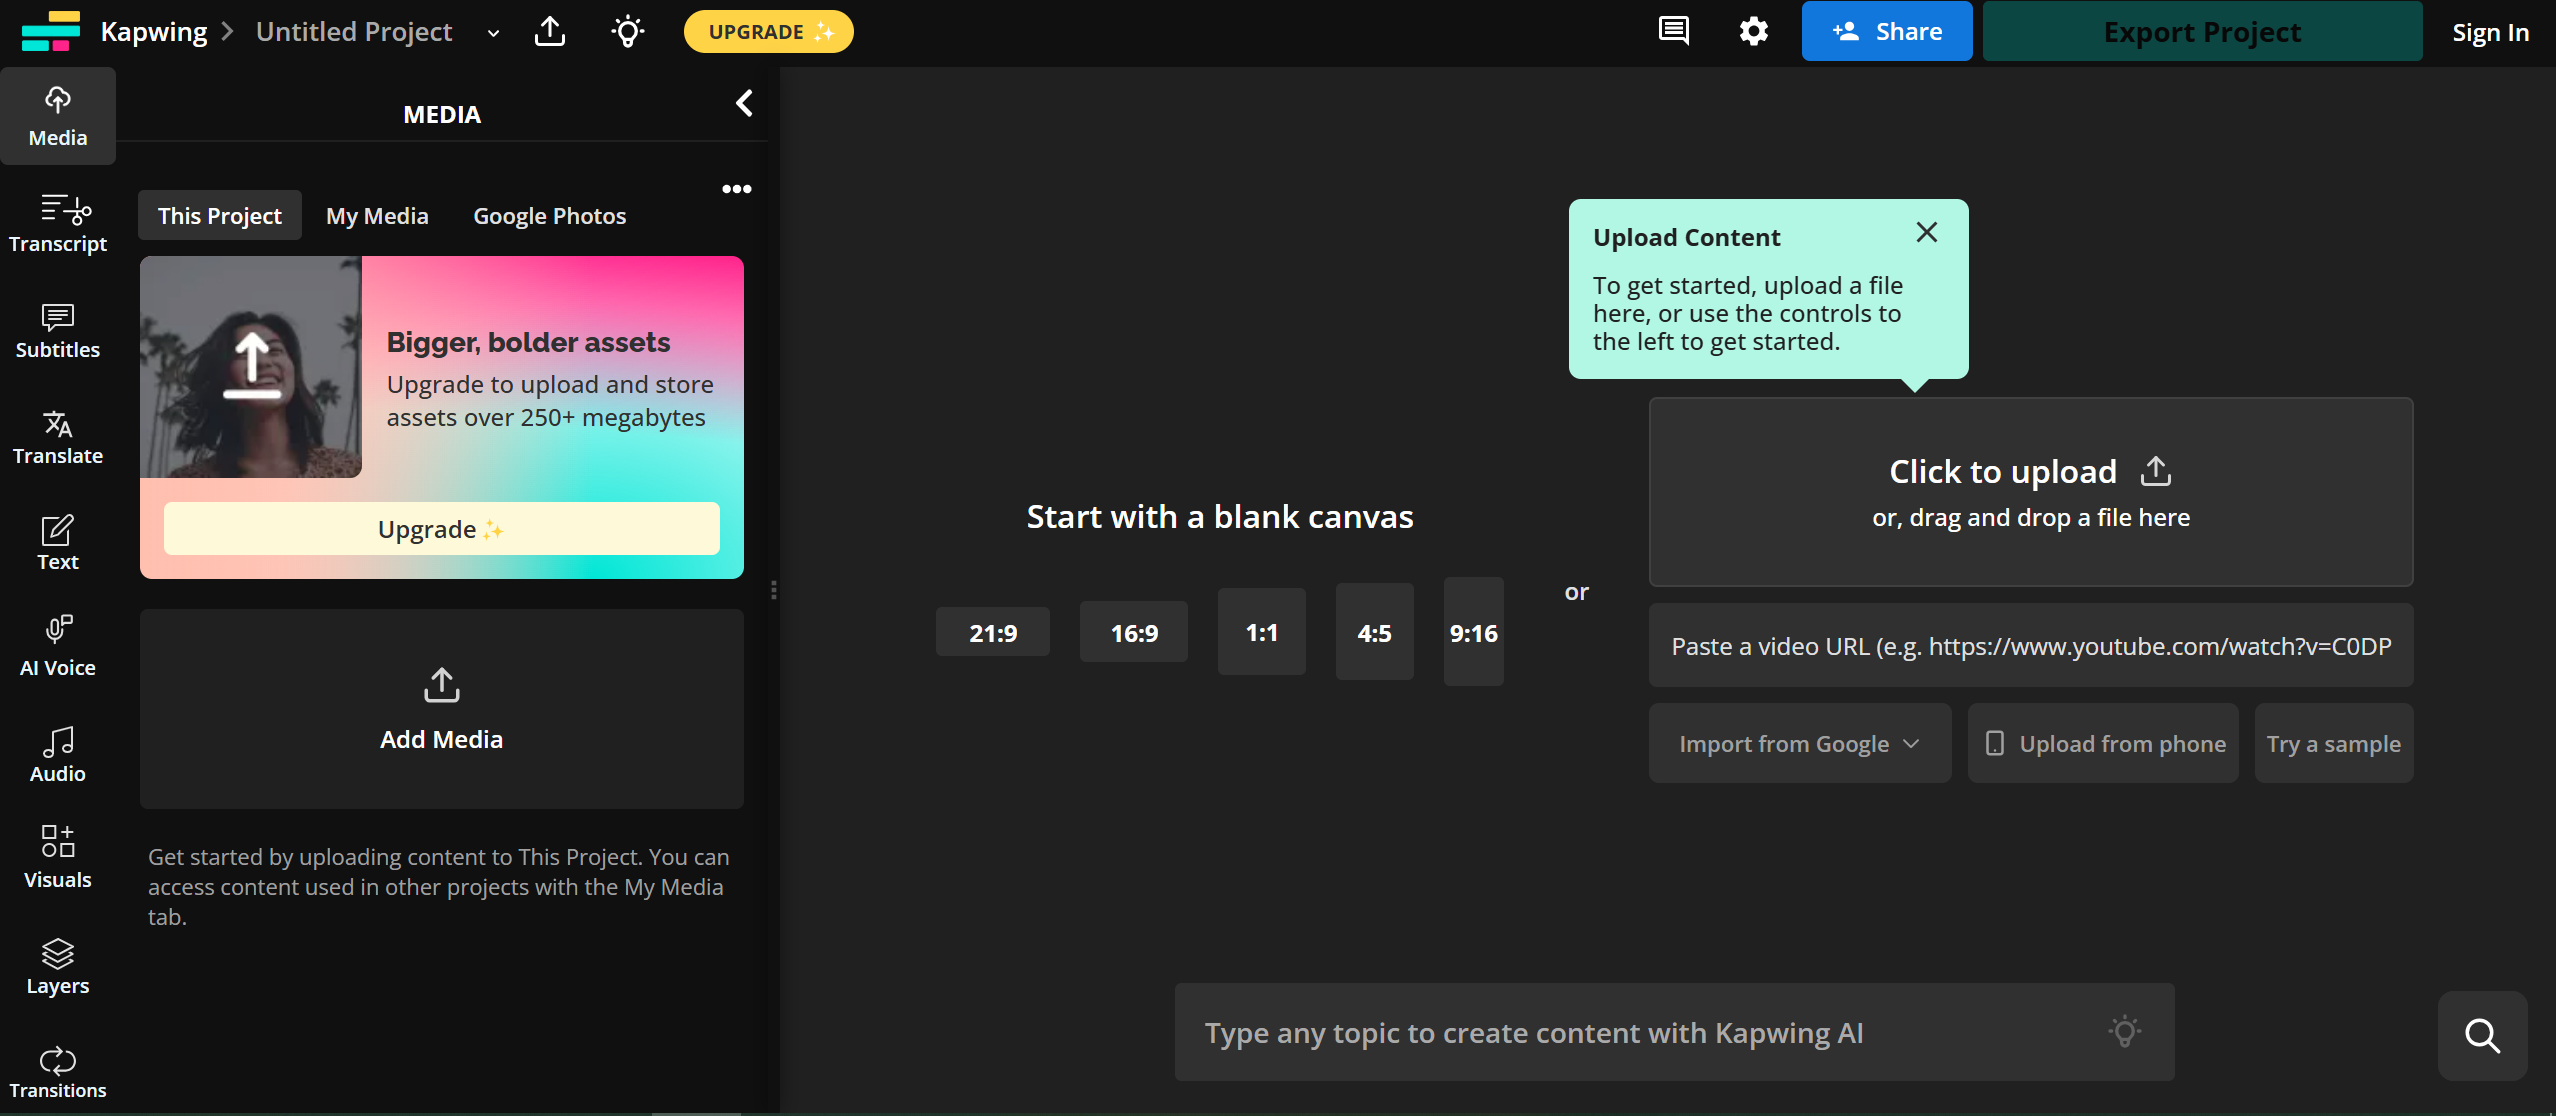Click the search magnifier button
This screenshot has height=1116, width=2556.
(x=2483, y=1036)
